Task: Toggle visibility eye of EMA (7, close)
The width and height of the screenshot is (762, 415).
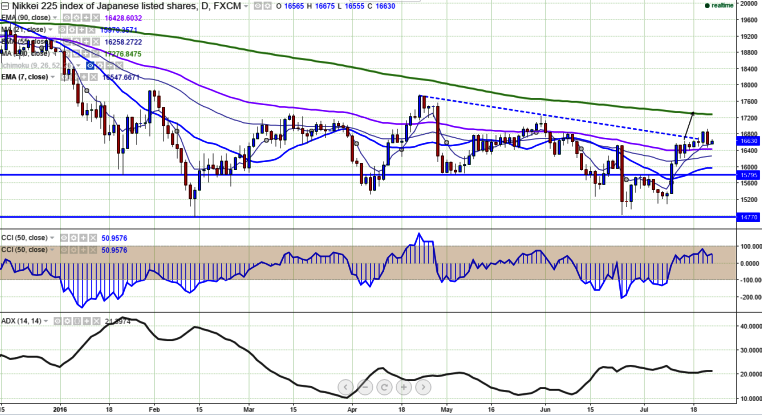Action: point(65,77)
